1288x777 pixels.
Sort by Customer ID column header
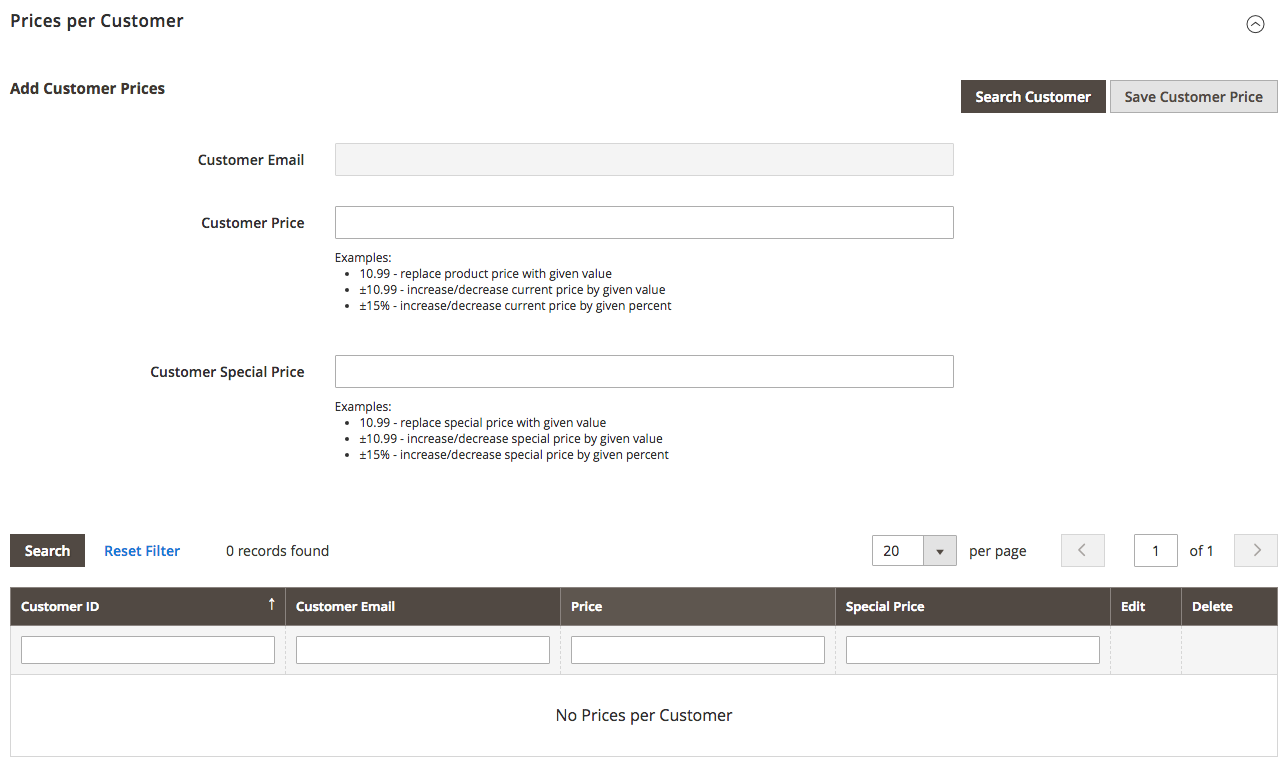click(x=148, y=607)
